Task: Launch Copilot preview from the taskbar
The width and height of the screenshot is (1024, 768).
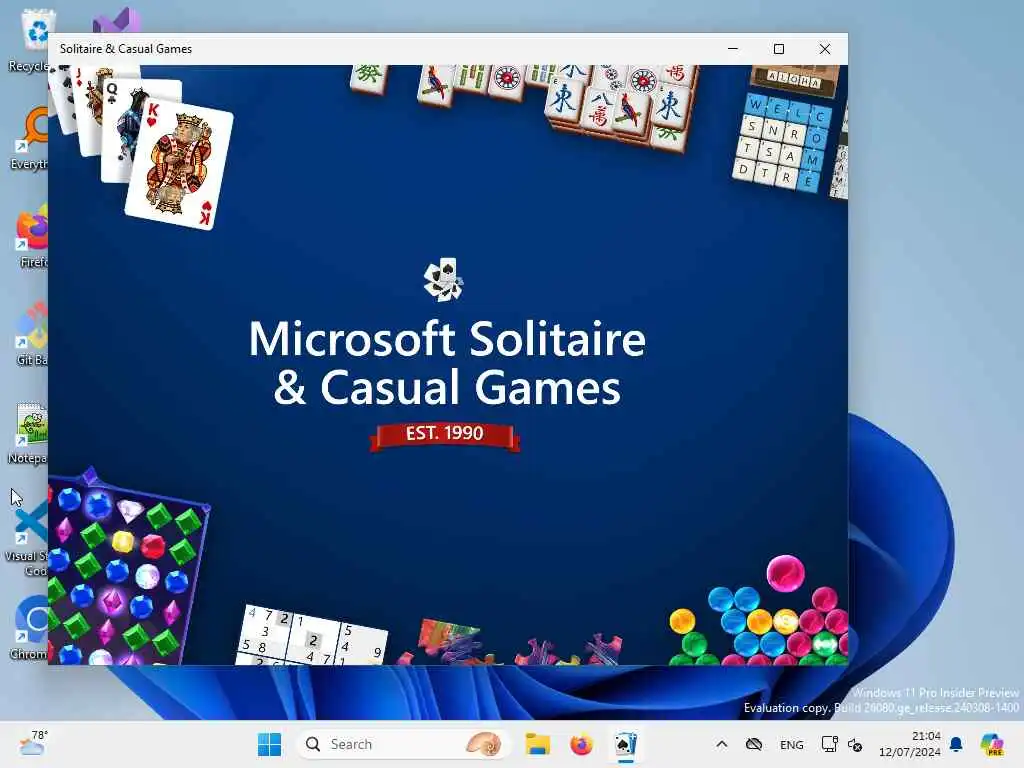Action: click(992, 744)
